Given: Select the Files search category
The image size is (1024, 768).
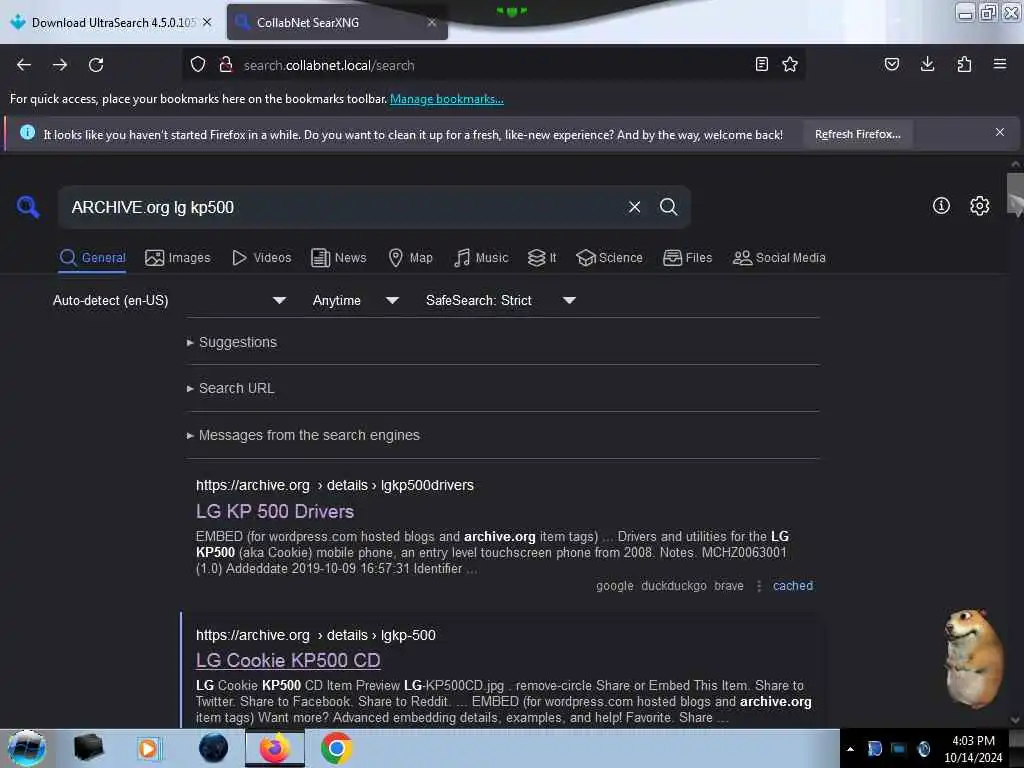Looking at the screenshot, I should [687, 258].
